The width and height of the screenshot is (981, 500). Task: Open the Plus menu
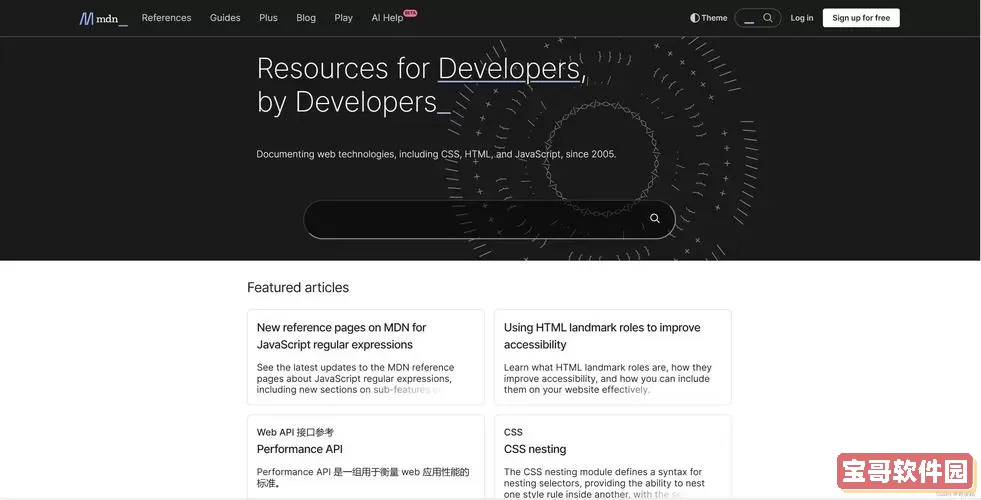point(268,18)
